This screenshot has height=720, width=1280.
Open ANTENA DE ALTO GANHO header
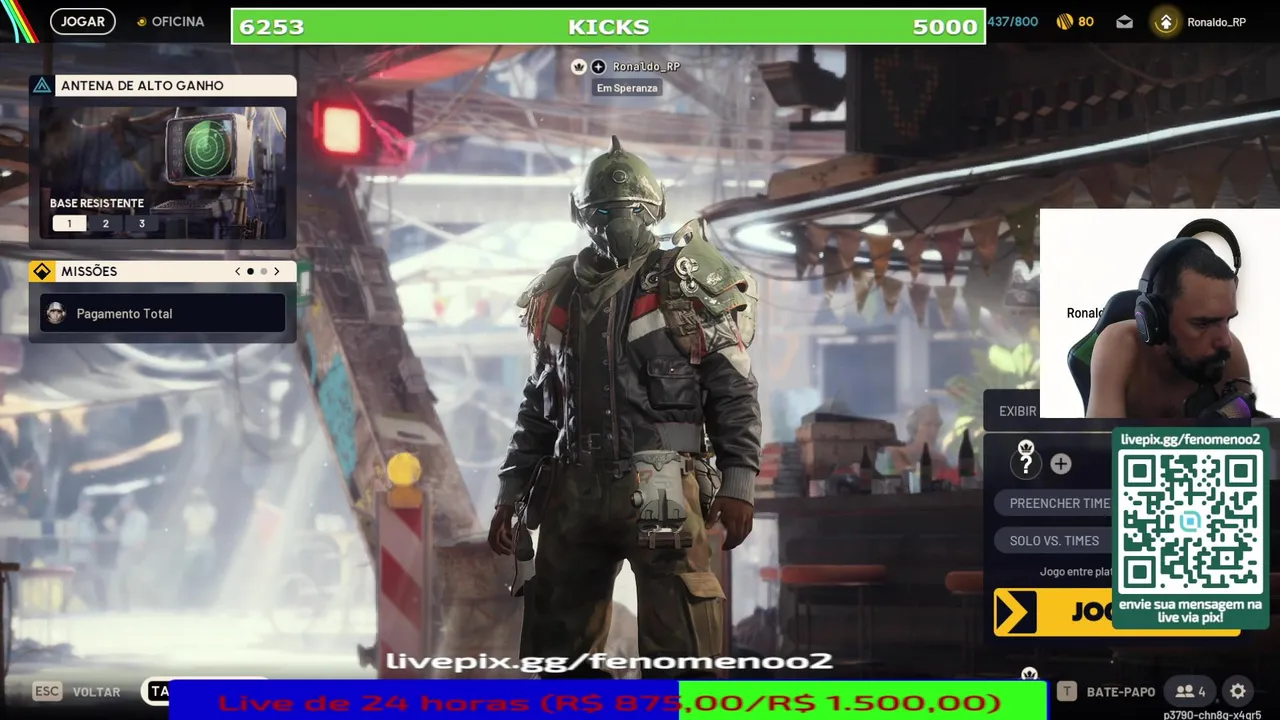(163, 85)
